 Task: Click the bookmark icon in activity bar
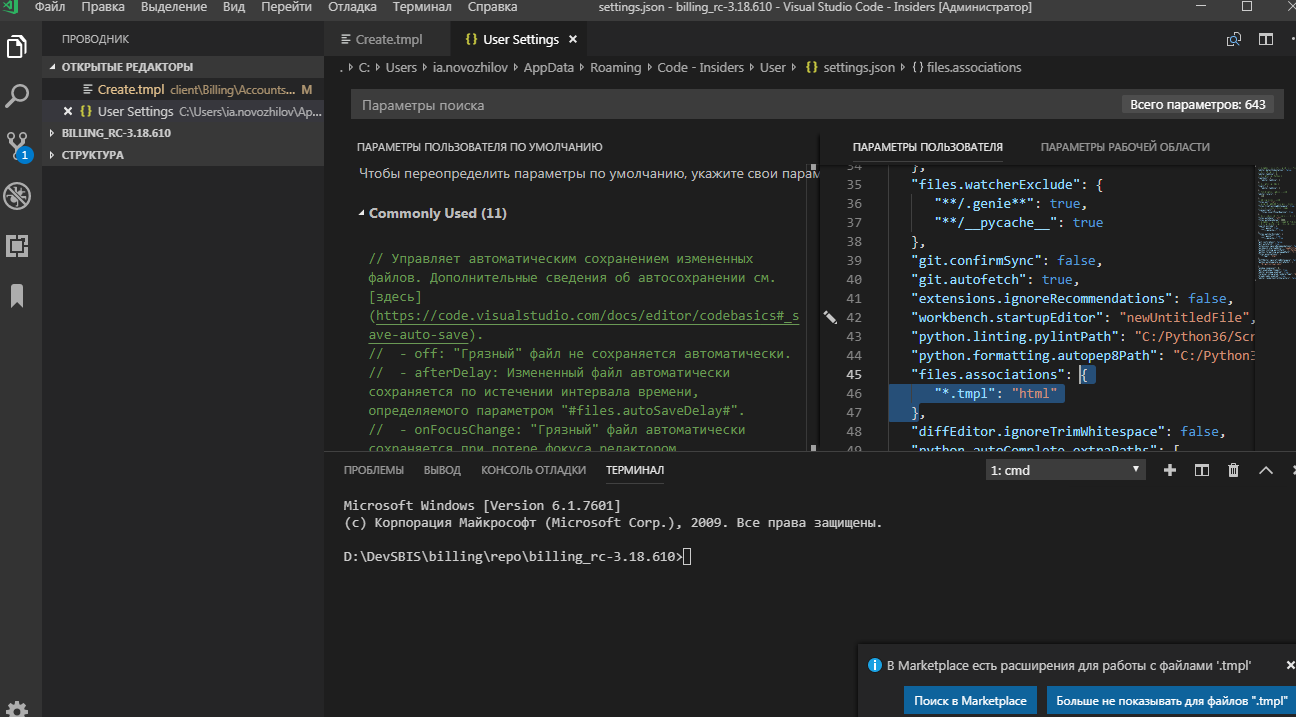(17, 296)
